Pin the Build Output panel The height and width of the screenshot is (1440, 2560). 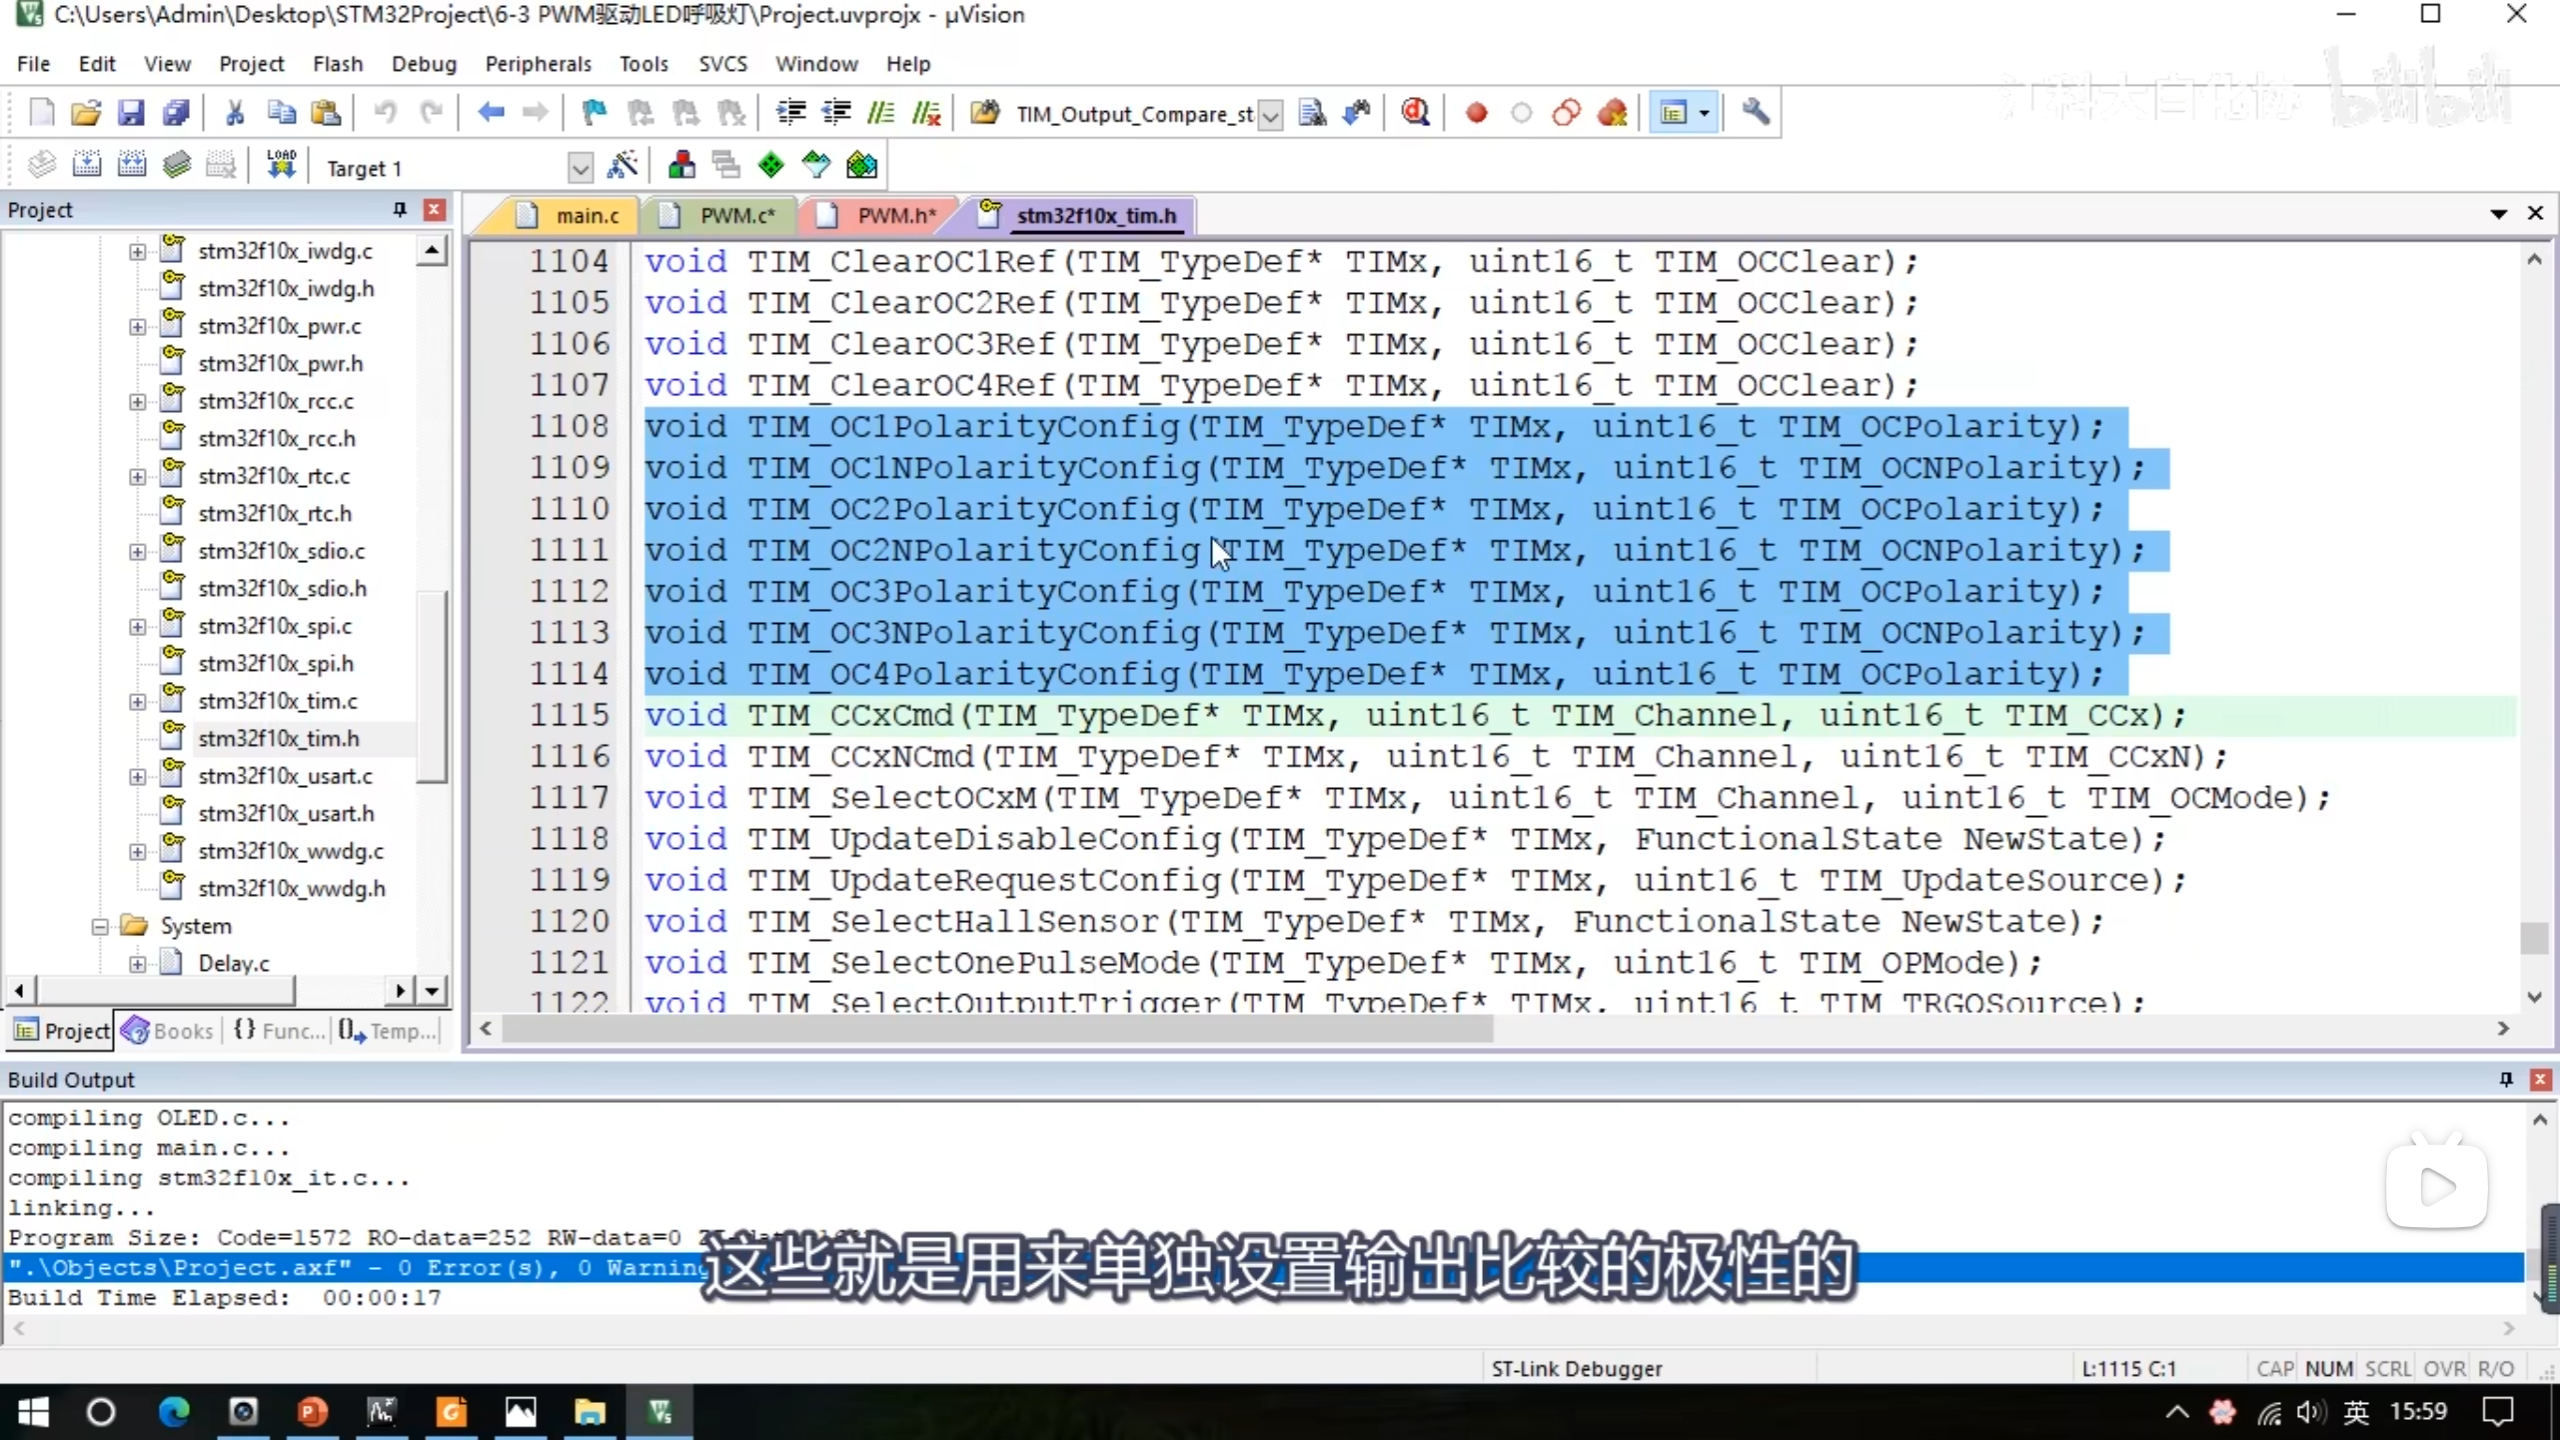click(2506, 1079)
